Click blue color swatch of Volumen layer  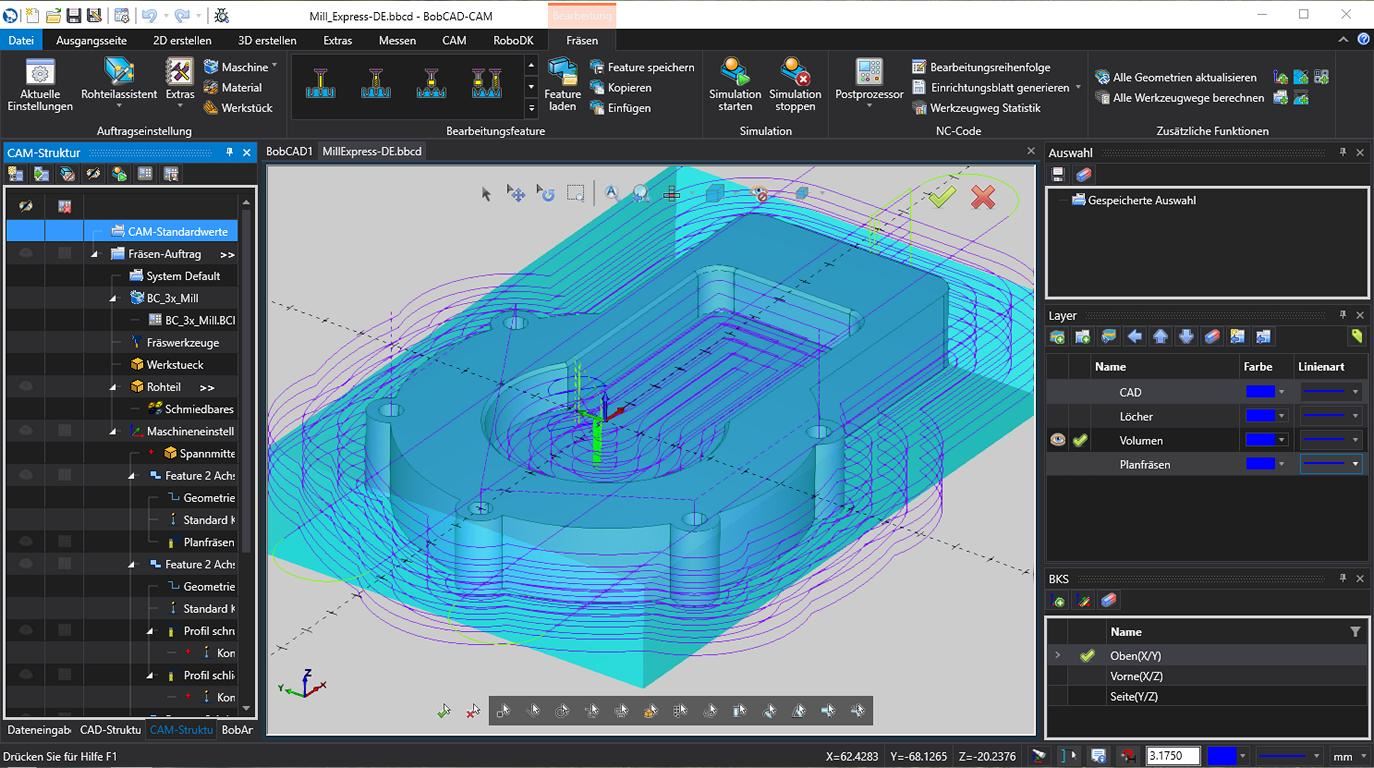point(1260,440)
